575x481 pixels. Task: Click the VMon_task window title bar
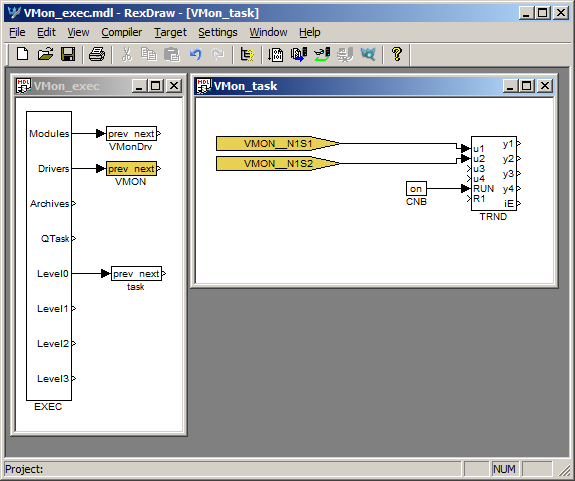pyautogui.click(x=352, y=86)
